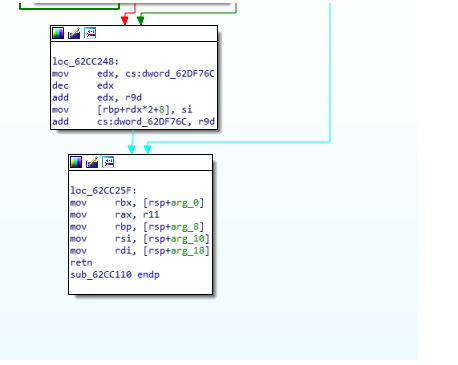The height and width of the screenshot is (365, 458).
Task: Click the red arrowhead above loc_62CC248
Action: pyautogui.click(x=125, y=20)
